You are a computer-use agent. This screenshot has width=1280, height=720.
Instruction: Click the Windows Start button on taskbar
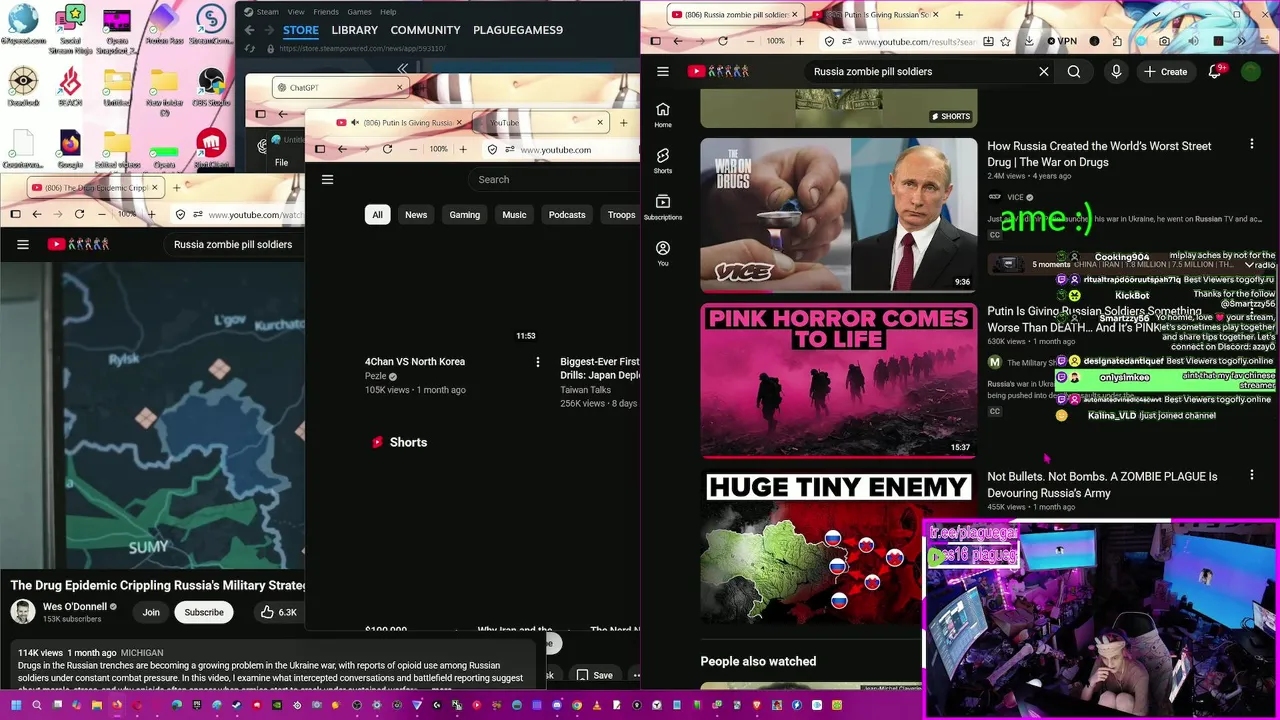16,705
